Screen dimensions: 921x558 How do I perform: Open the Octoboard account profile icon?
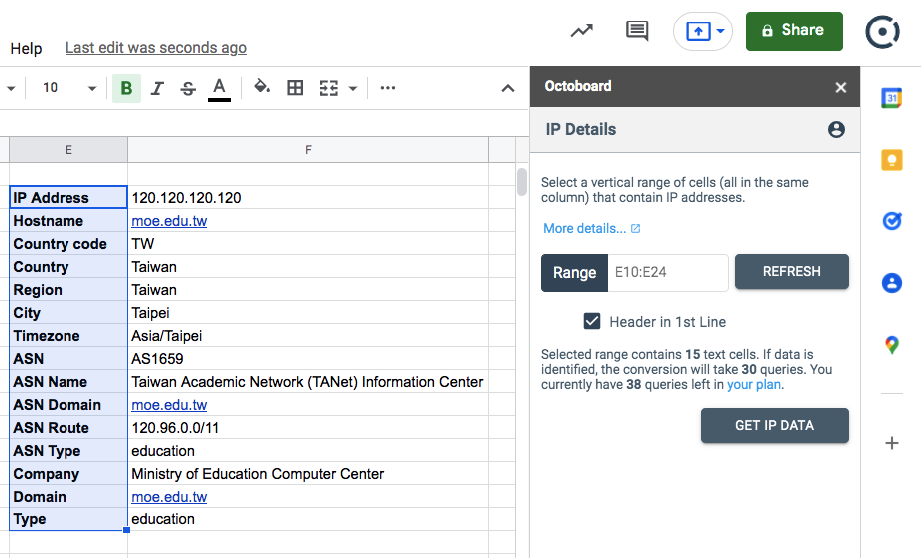click(836, 129)
